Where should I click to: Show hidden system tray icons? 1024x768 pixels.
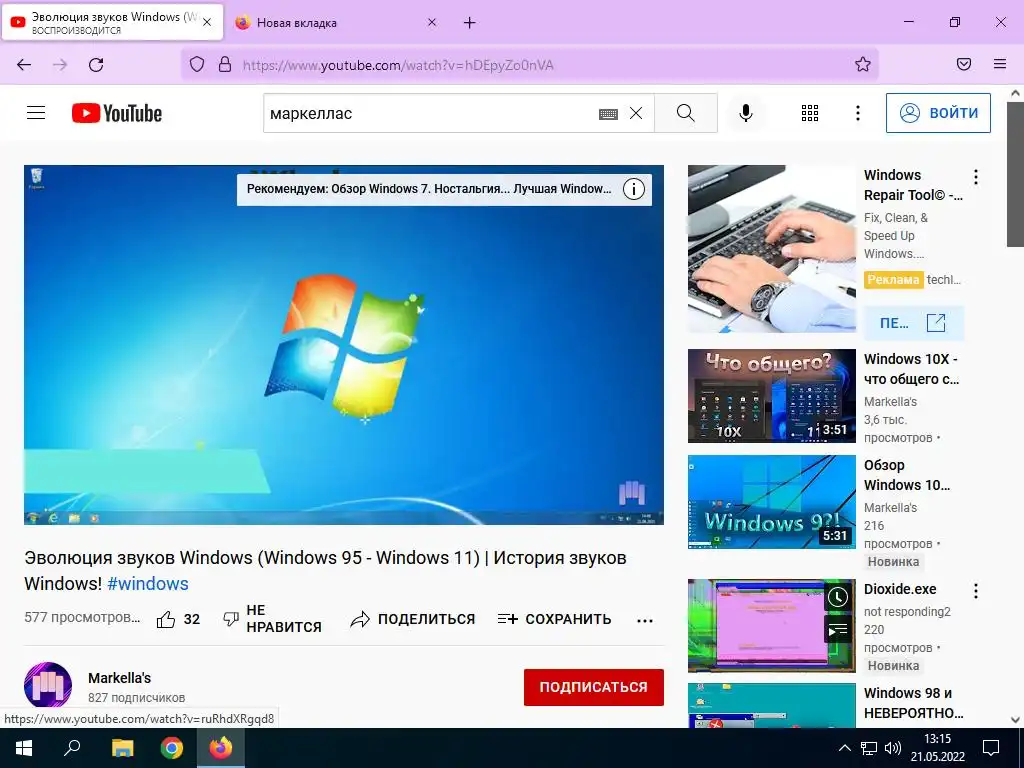click(844, 748)
